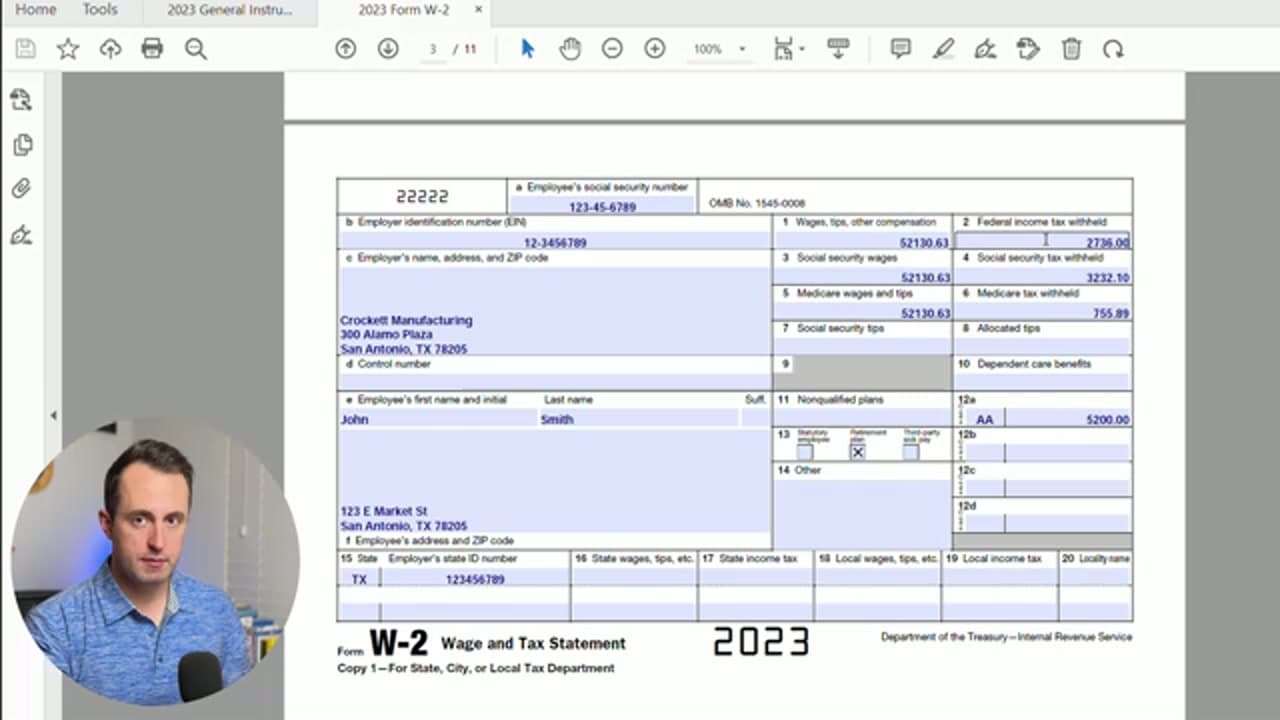The image size is (1280, 720).
Task: Open the signatures sidebar panel icon
Action: pos(21,236)
